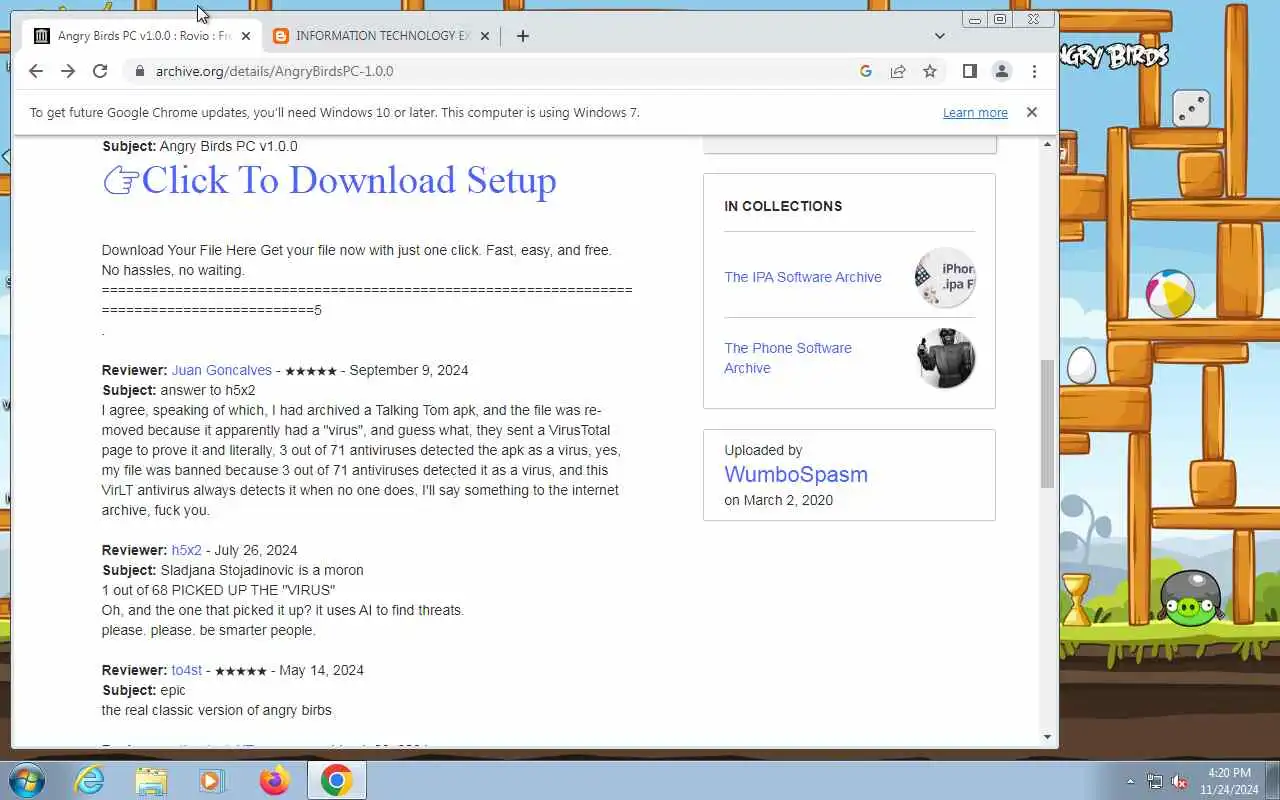
Task: Select 'September 9, 2024' review date text
Action: click(x=409, y=370)
